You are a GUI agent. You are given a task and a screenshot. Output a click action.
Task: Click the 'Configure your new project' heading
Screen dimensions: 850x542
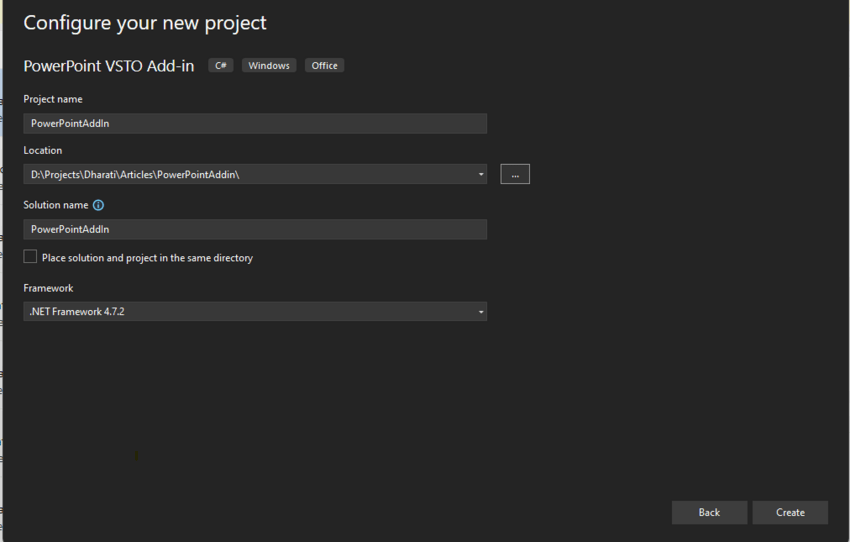(145, 23)
